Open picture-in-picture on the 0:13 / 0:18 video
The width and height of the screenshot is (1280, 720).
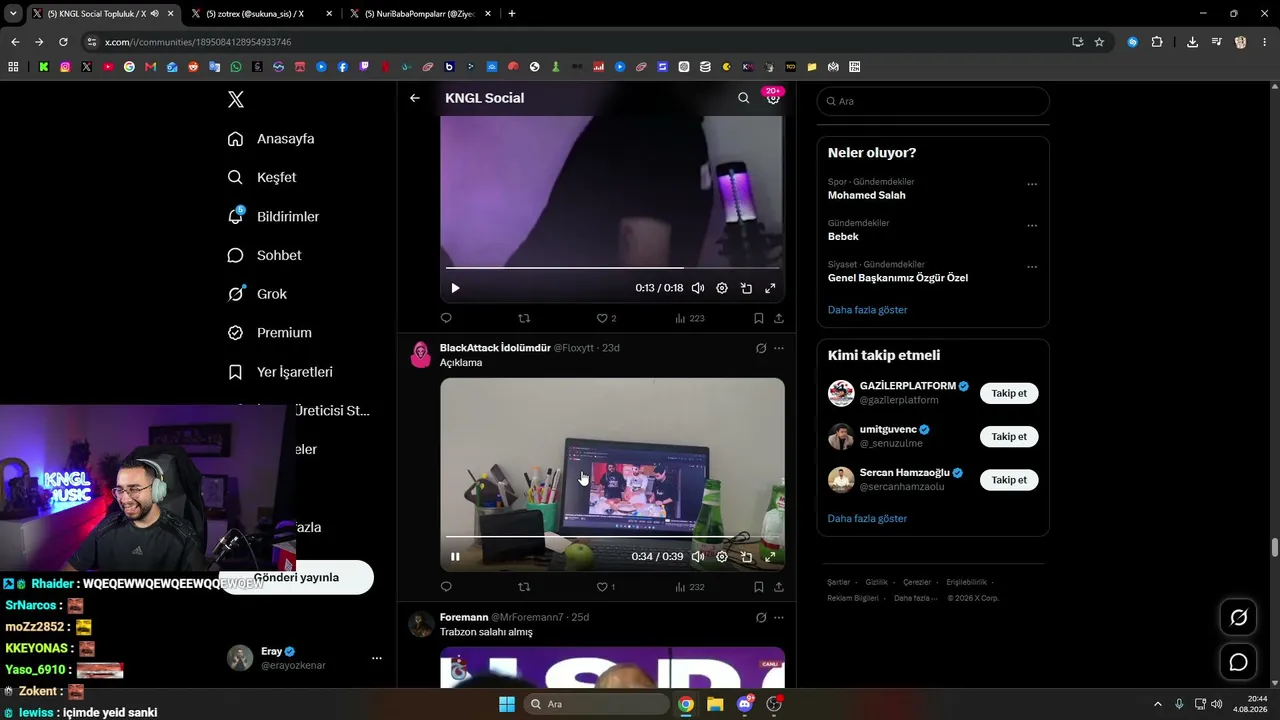(746, 288)
